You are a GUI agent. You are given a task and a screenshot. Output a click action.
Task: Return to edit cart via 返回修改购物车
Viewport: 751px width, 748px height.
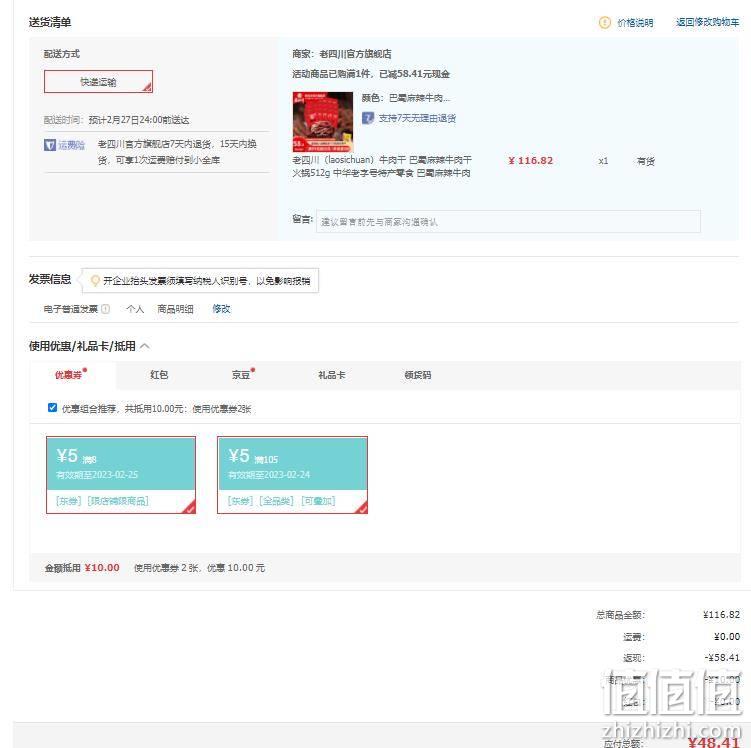point(707,22)
